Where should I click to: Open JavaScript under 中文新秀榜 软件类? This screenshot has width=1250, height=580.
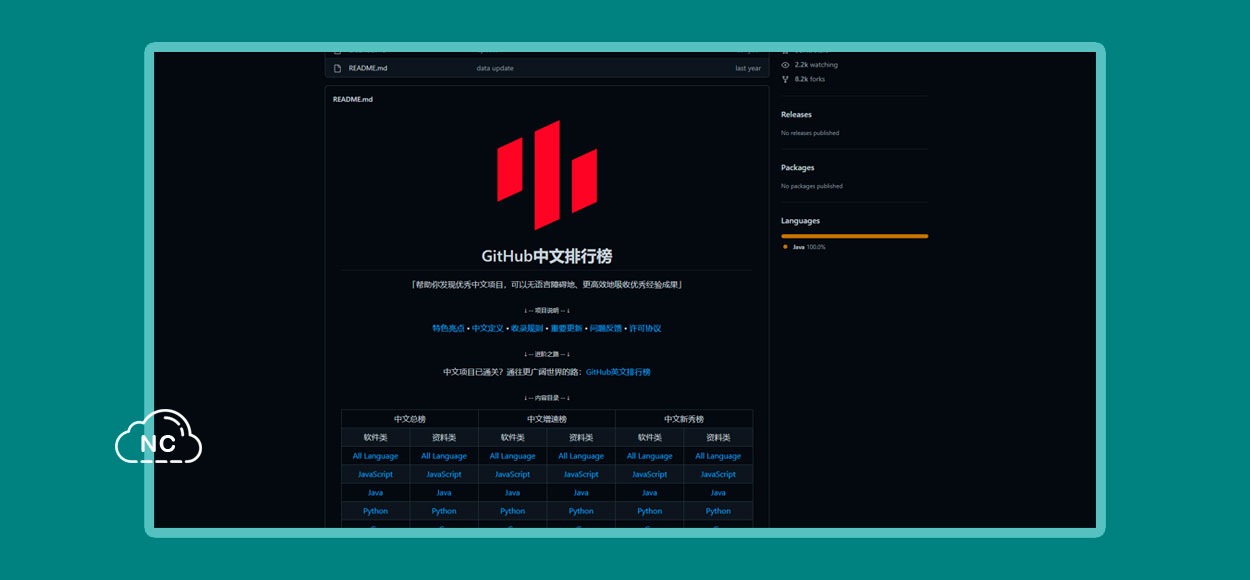click(650, 474)
